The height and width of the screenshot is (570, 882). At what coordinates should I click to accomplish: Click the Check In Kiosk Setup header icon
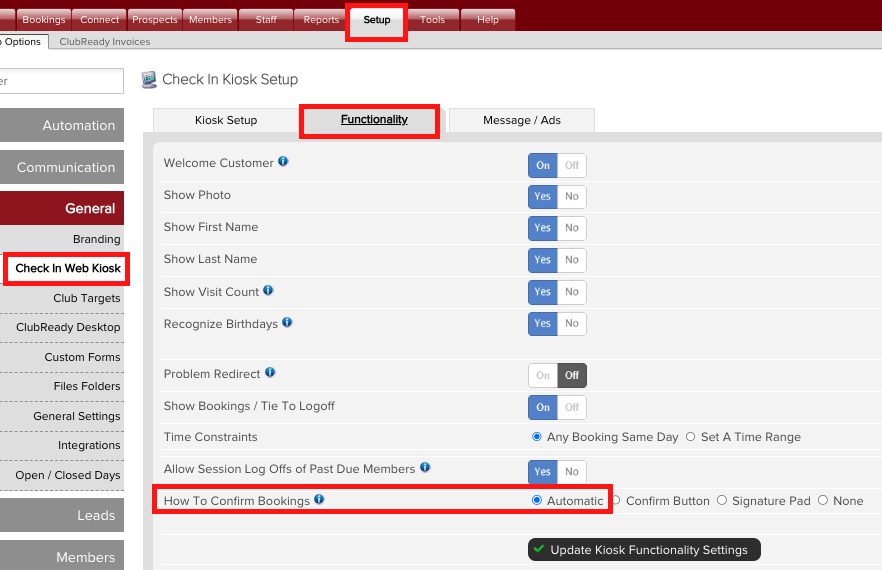coord(149,79)
